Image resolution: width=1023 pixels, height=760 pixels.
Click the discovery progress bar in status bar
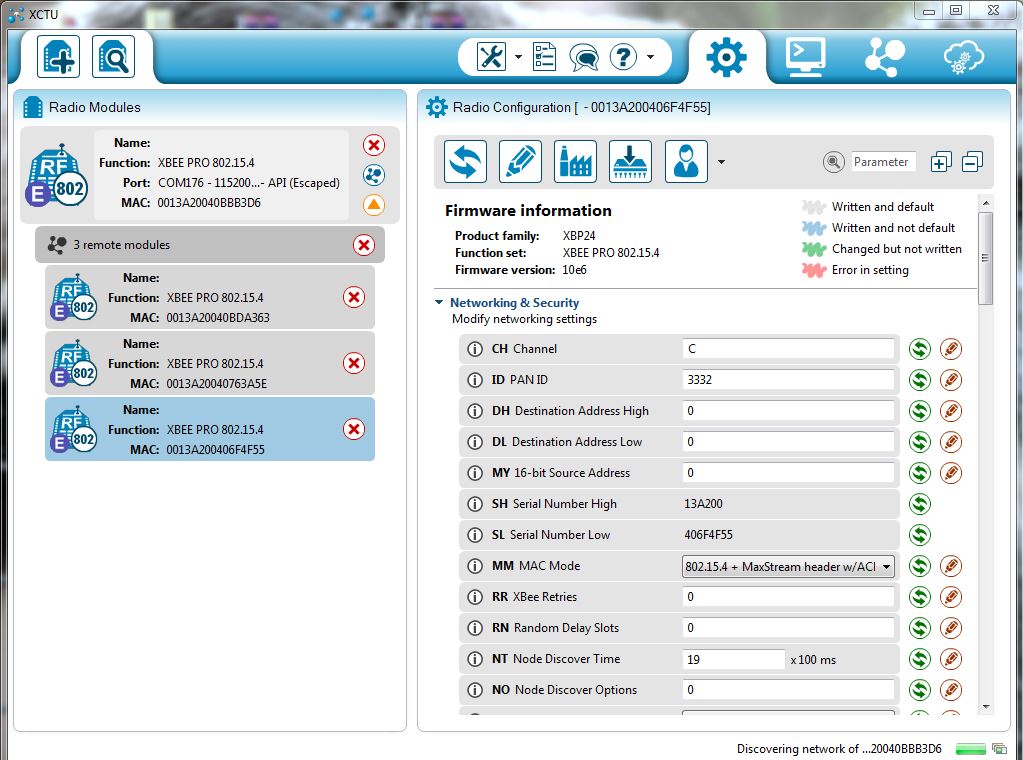(x=971, y=748)
